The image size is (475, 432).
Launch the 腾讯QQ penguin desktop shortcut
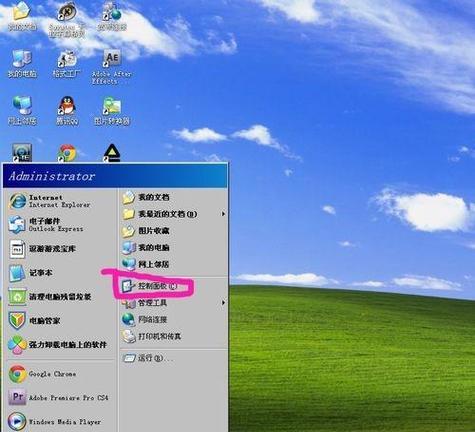click(x=67, y=110)
